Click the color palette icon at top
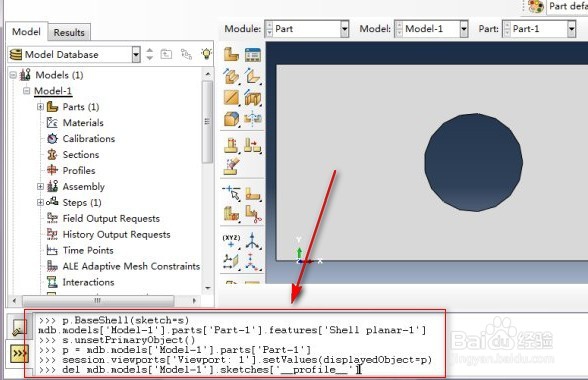Image resolution: width=588 pixels, height=380 pixels. tap(536, 7)
